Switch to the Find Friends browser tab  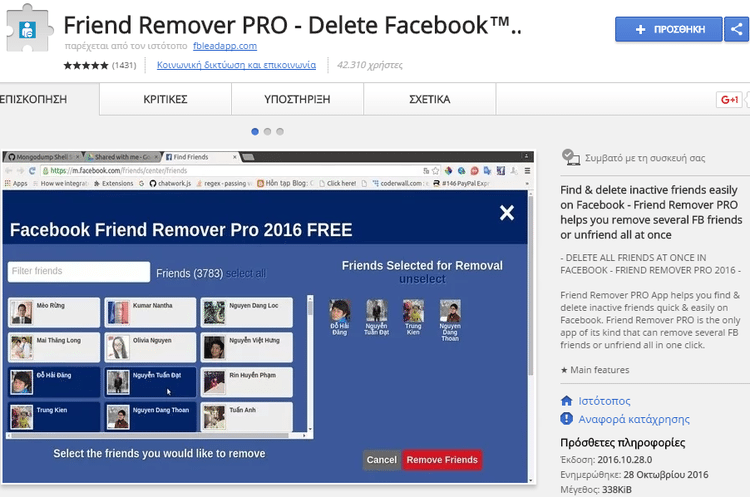(x=201, y=157)
